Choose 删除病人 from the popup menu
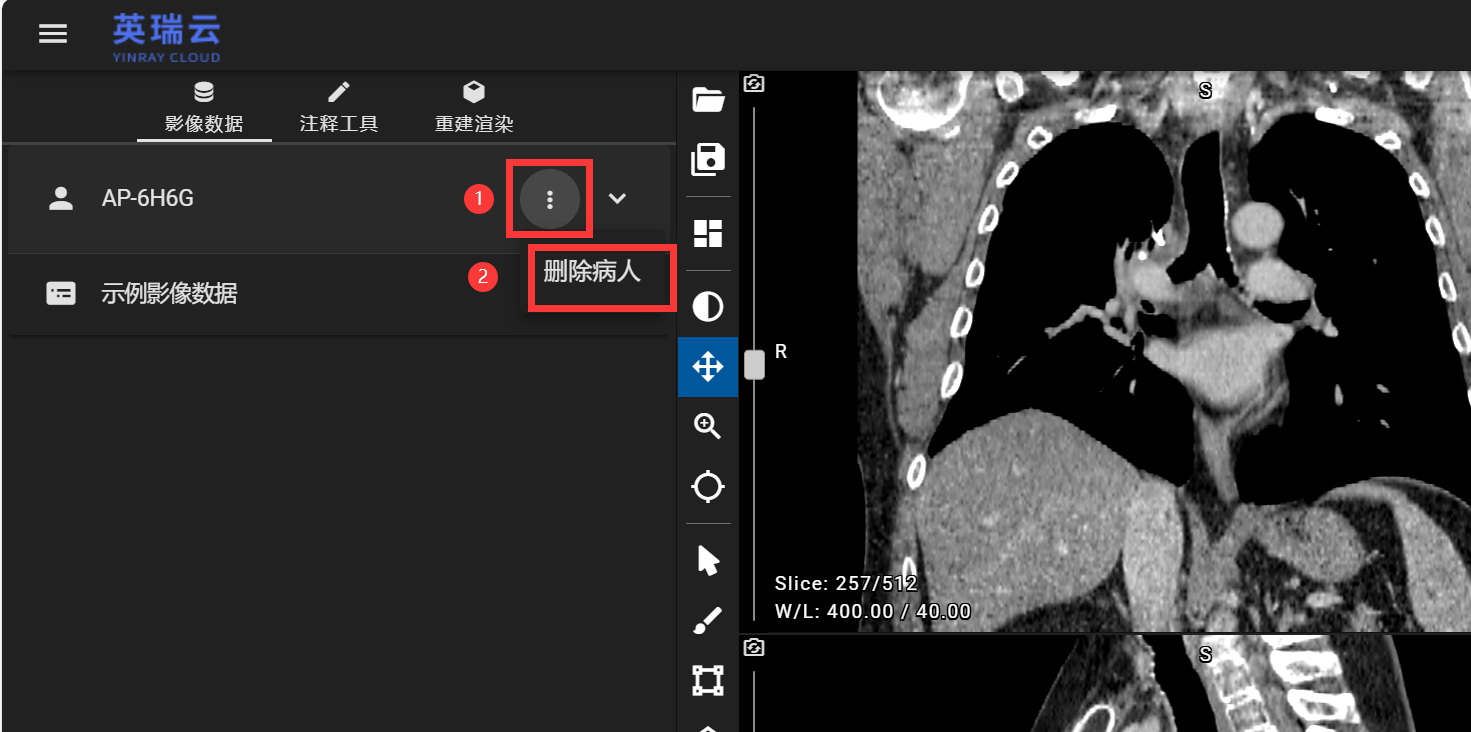The height and width of the screenshot is (732, 1471). (592, 271)
